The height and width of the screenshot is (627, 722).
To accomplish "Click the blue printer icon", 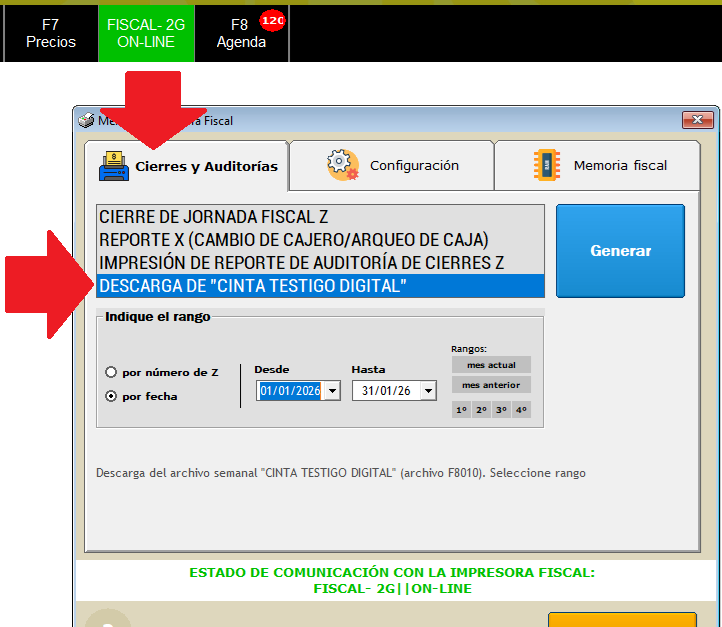I will pos(114,166).
